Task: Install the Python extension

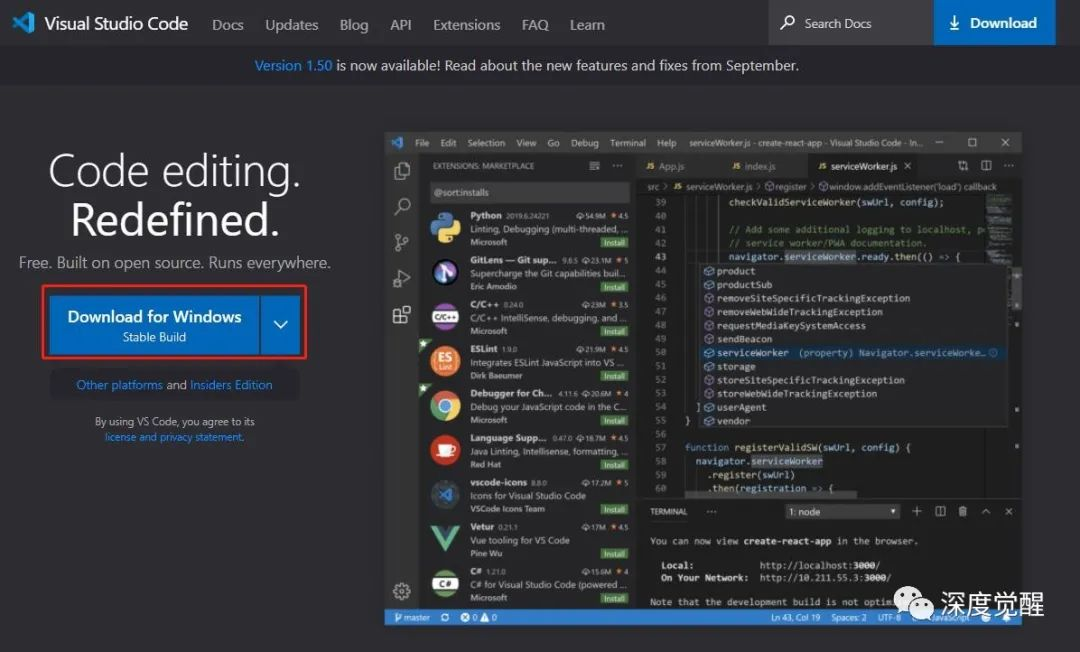Action: (614, 242)
